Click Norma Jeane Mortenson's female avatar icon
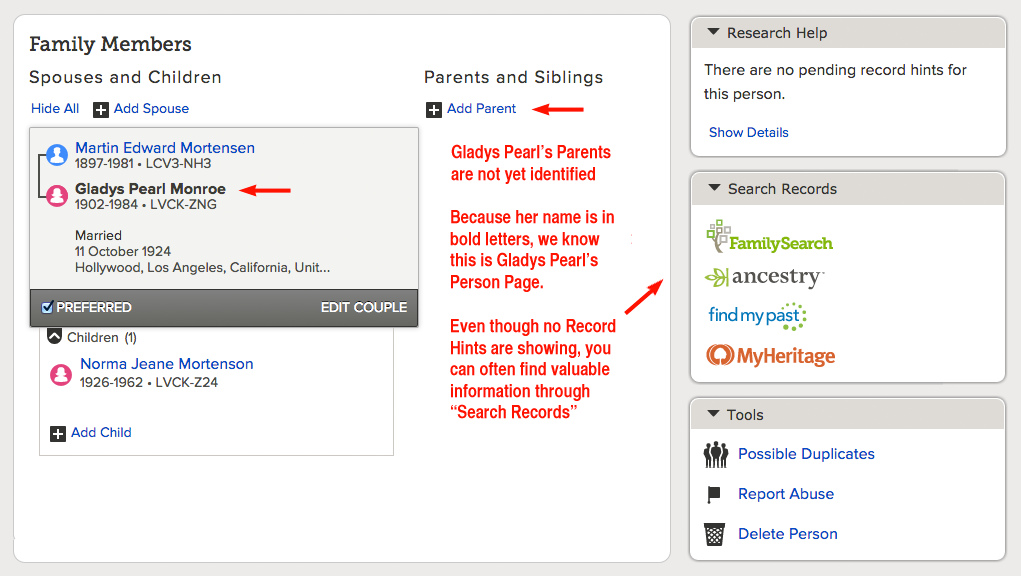The width and height of the screenshot is (1021, 576). pyautogui.click(x=61, y=374)
